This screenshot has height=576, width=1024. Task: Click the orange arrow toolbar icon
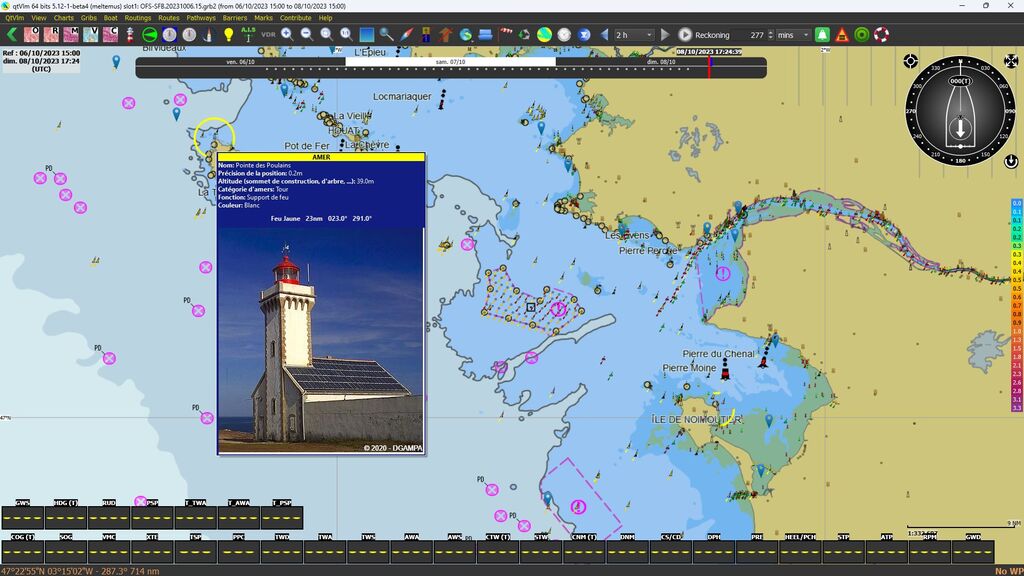coord(445,35)
